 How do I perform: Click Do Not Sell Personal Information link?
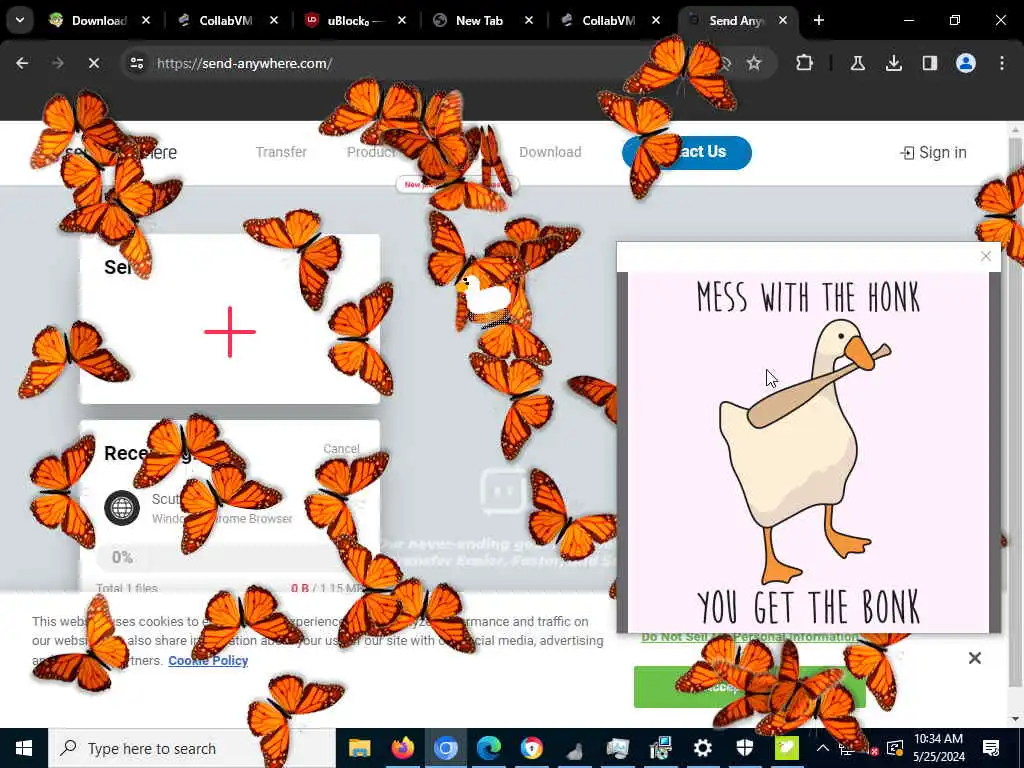coord(750,637)
